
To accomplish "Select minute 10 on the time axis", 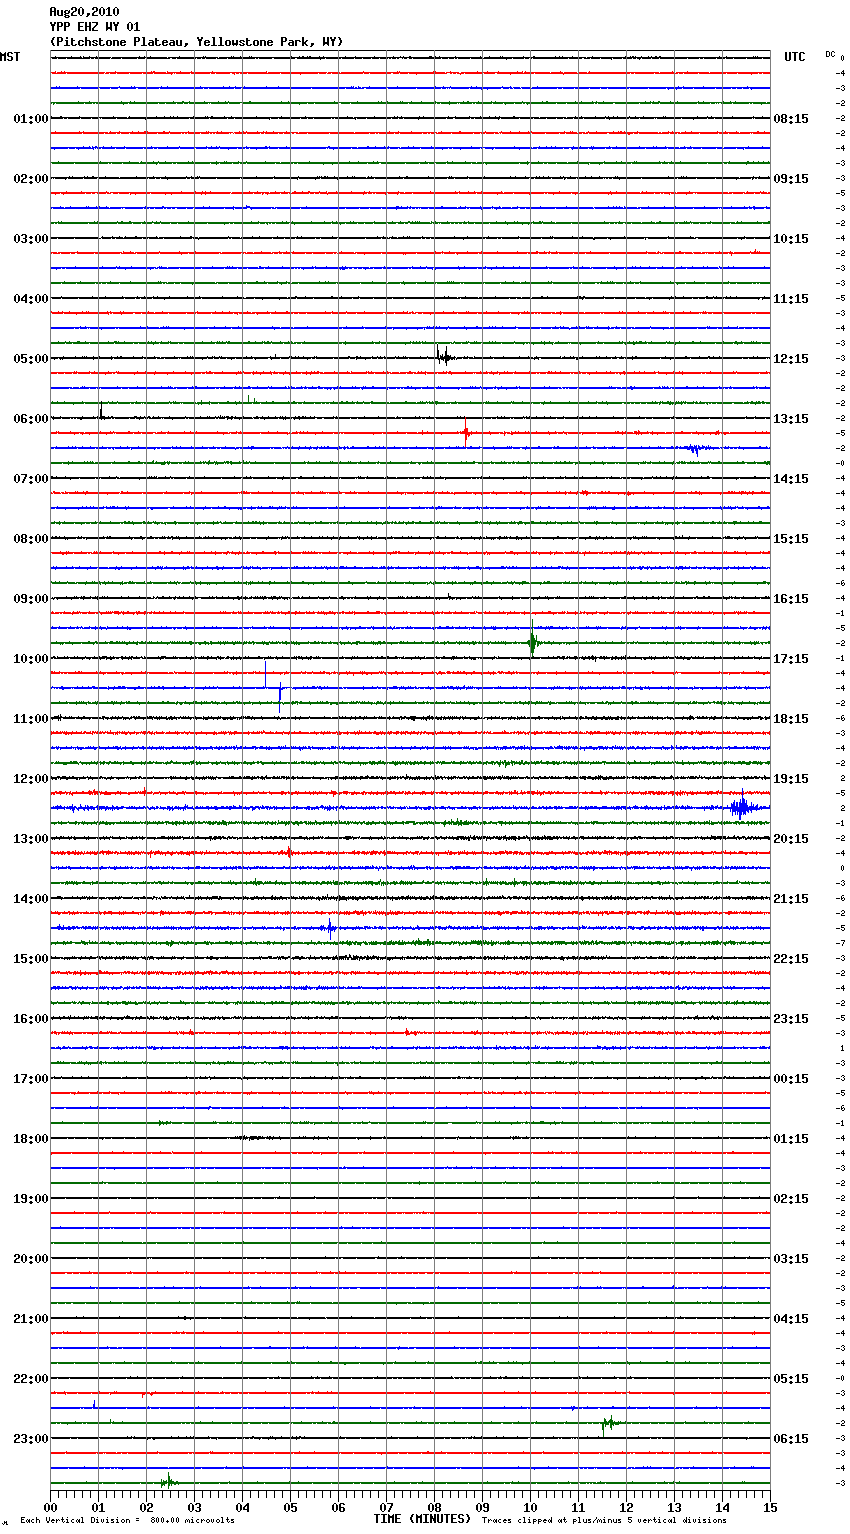I will click(531, 1506).
